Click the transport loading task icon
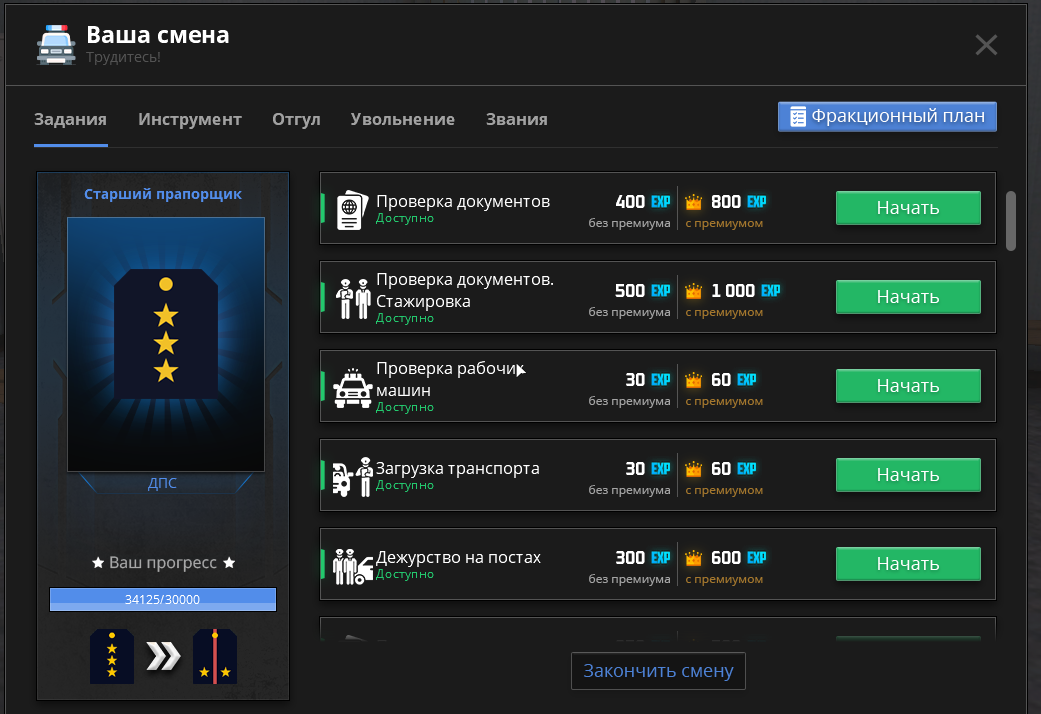This screenshot has width=1041, height=714. [x=352, y=476]
